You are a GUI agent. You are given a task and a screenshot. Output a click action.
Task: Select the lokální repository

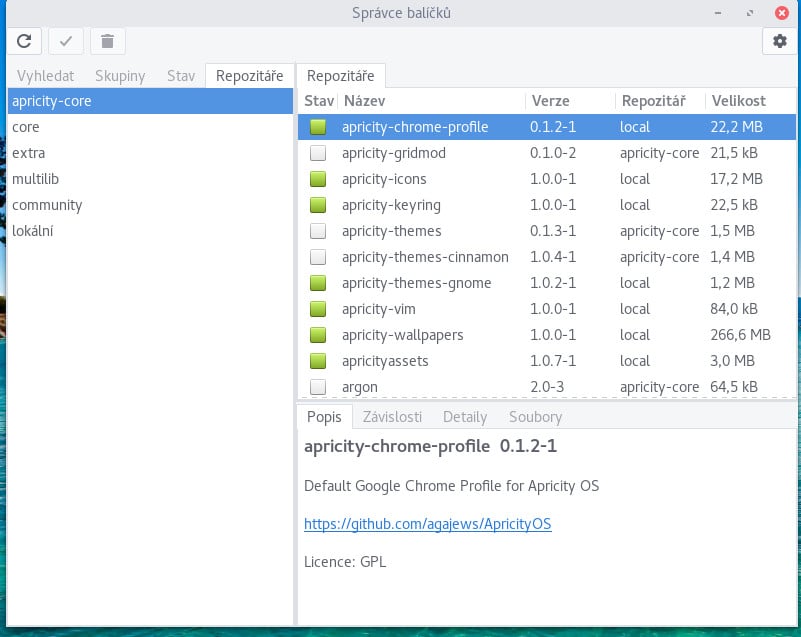150,231
